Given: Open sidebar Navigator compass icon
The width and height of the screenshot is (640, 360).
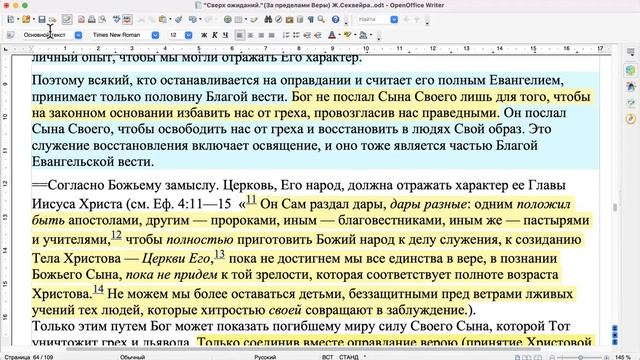Looking at the screenshot, I should [x=631, y=119].
